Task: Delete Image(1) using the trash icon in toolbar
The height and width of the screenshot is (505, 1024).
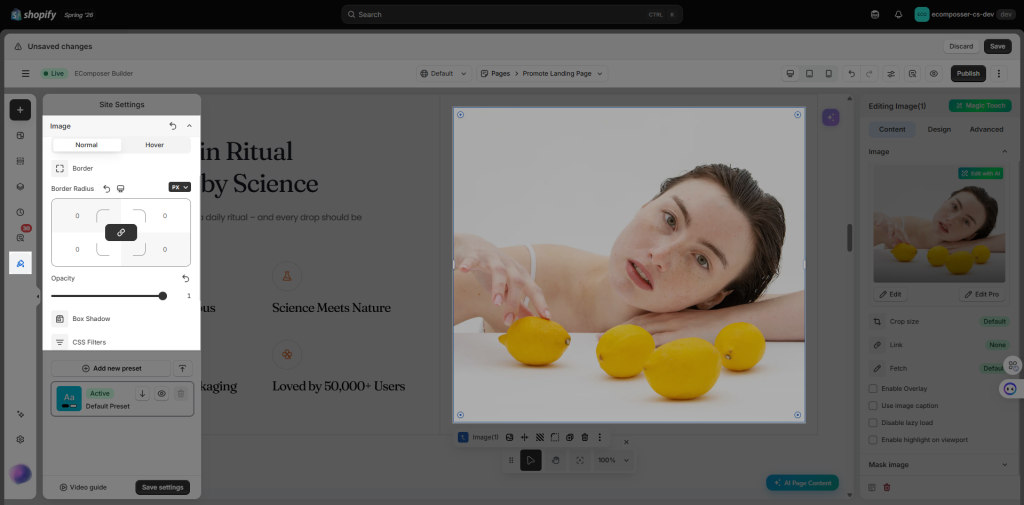Action: pyautogui.click(x=584, y=437)
